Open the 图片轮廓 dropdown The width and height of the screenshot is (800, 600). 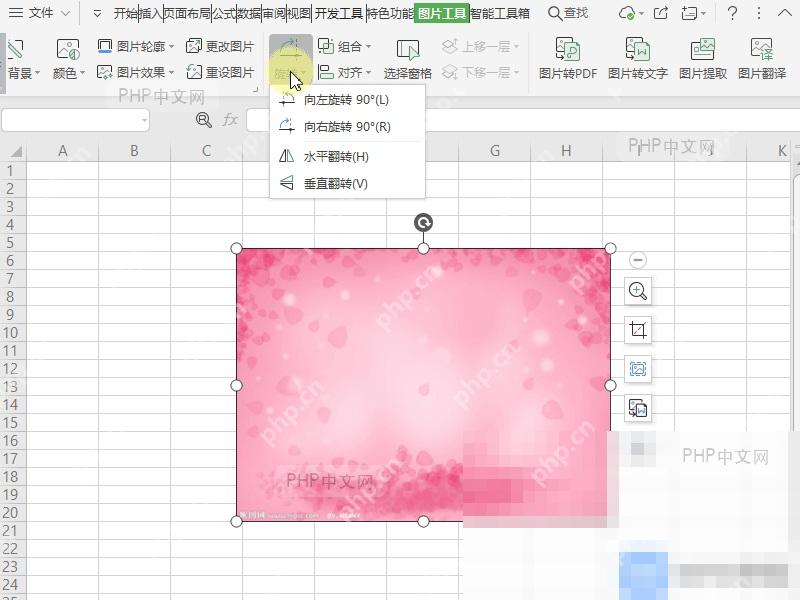[x=136, y=46]
